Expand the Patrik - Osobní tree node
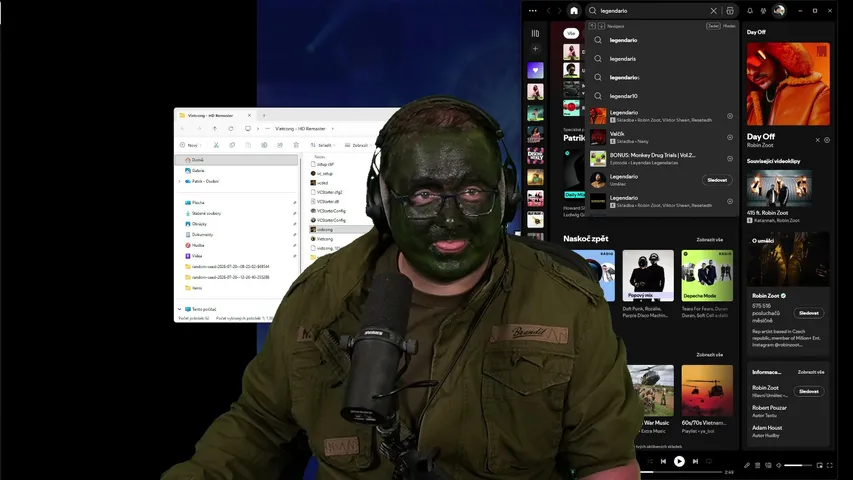This screenshot has width=853, height=480. 180,181
